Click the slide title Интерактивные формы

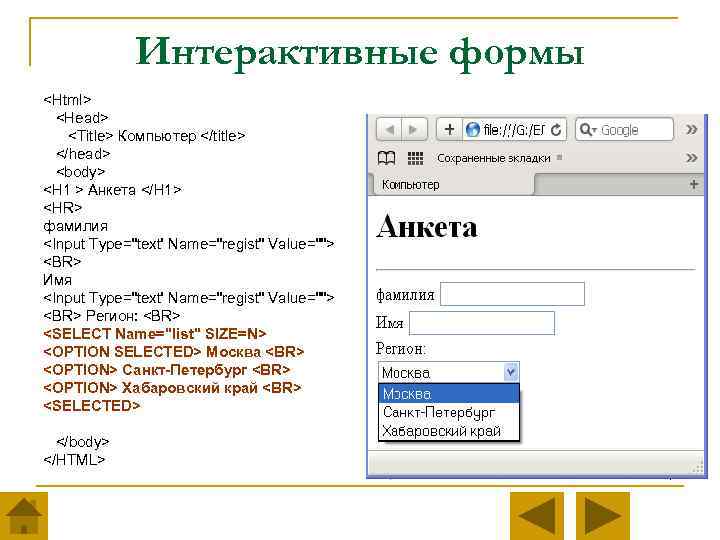click(360, 53)
